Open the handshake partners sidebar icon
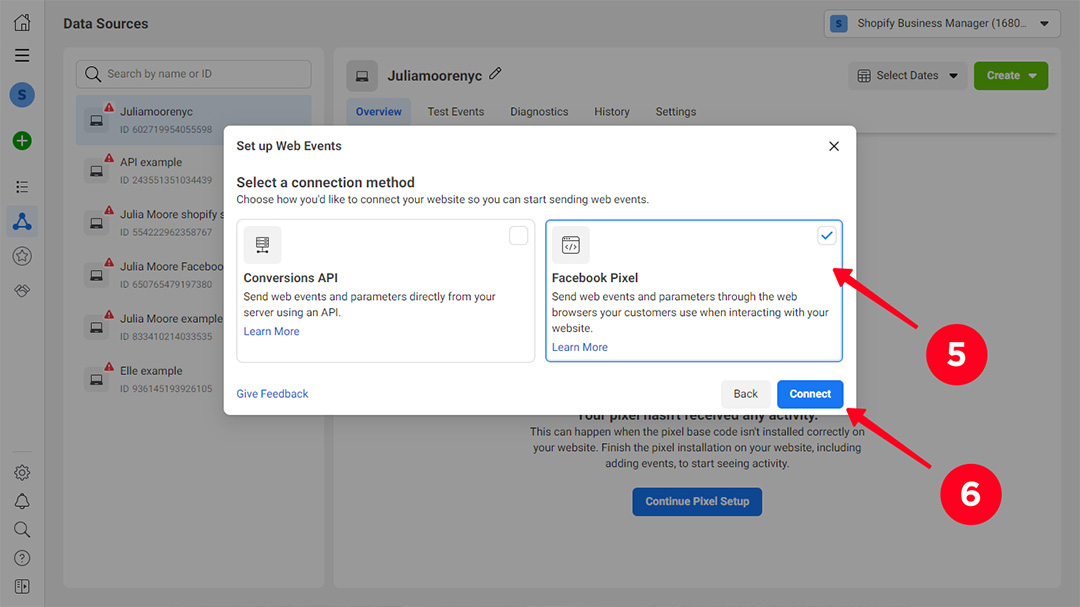This screenshot has width=1080, height=607. (x=22, y=291)
